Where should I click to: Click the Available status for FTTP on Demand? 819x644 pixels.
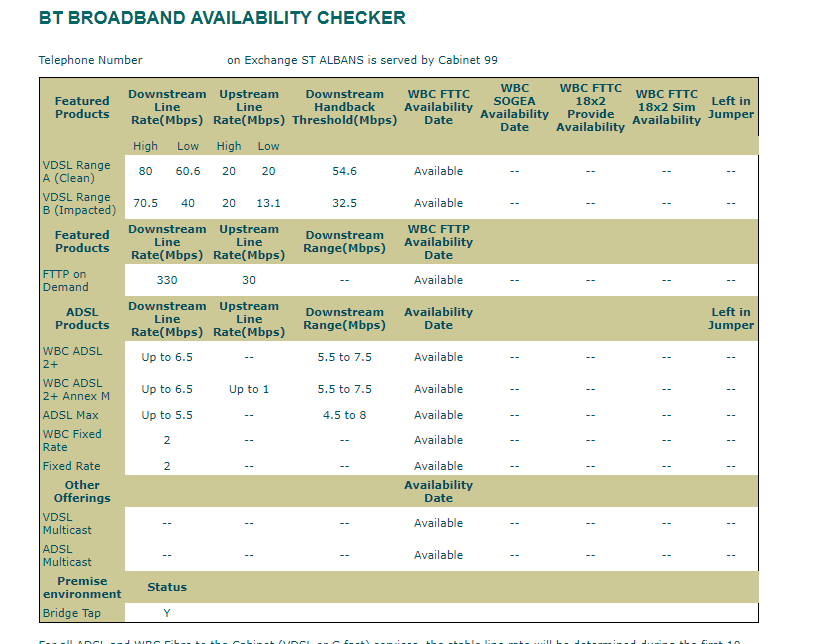(438, 280)
